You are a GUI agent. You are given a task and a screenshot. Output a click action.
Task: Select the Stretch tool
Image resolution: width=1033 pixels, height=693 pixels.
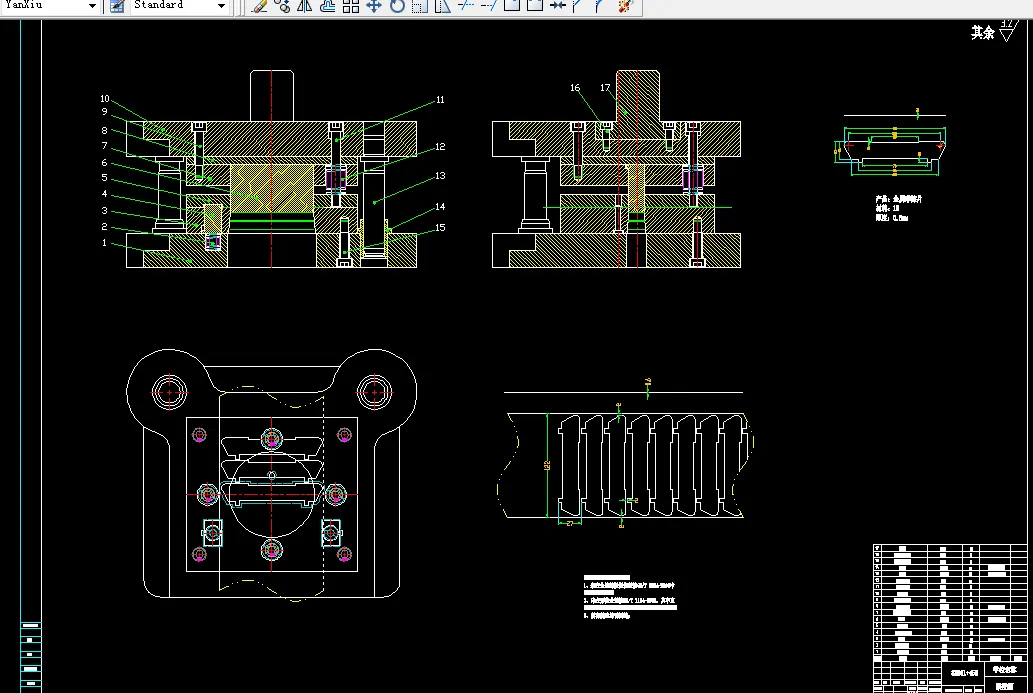[443, 6]
